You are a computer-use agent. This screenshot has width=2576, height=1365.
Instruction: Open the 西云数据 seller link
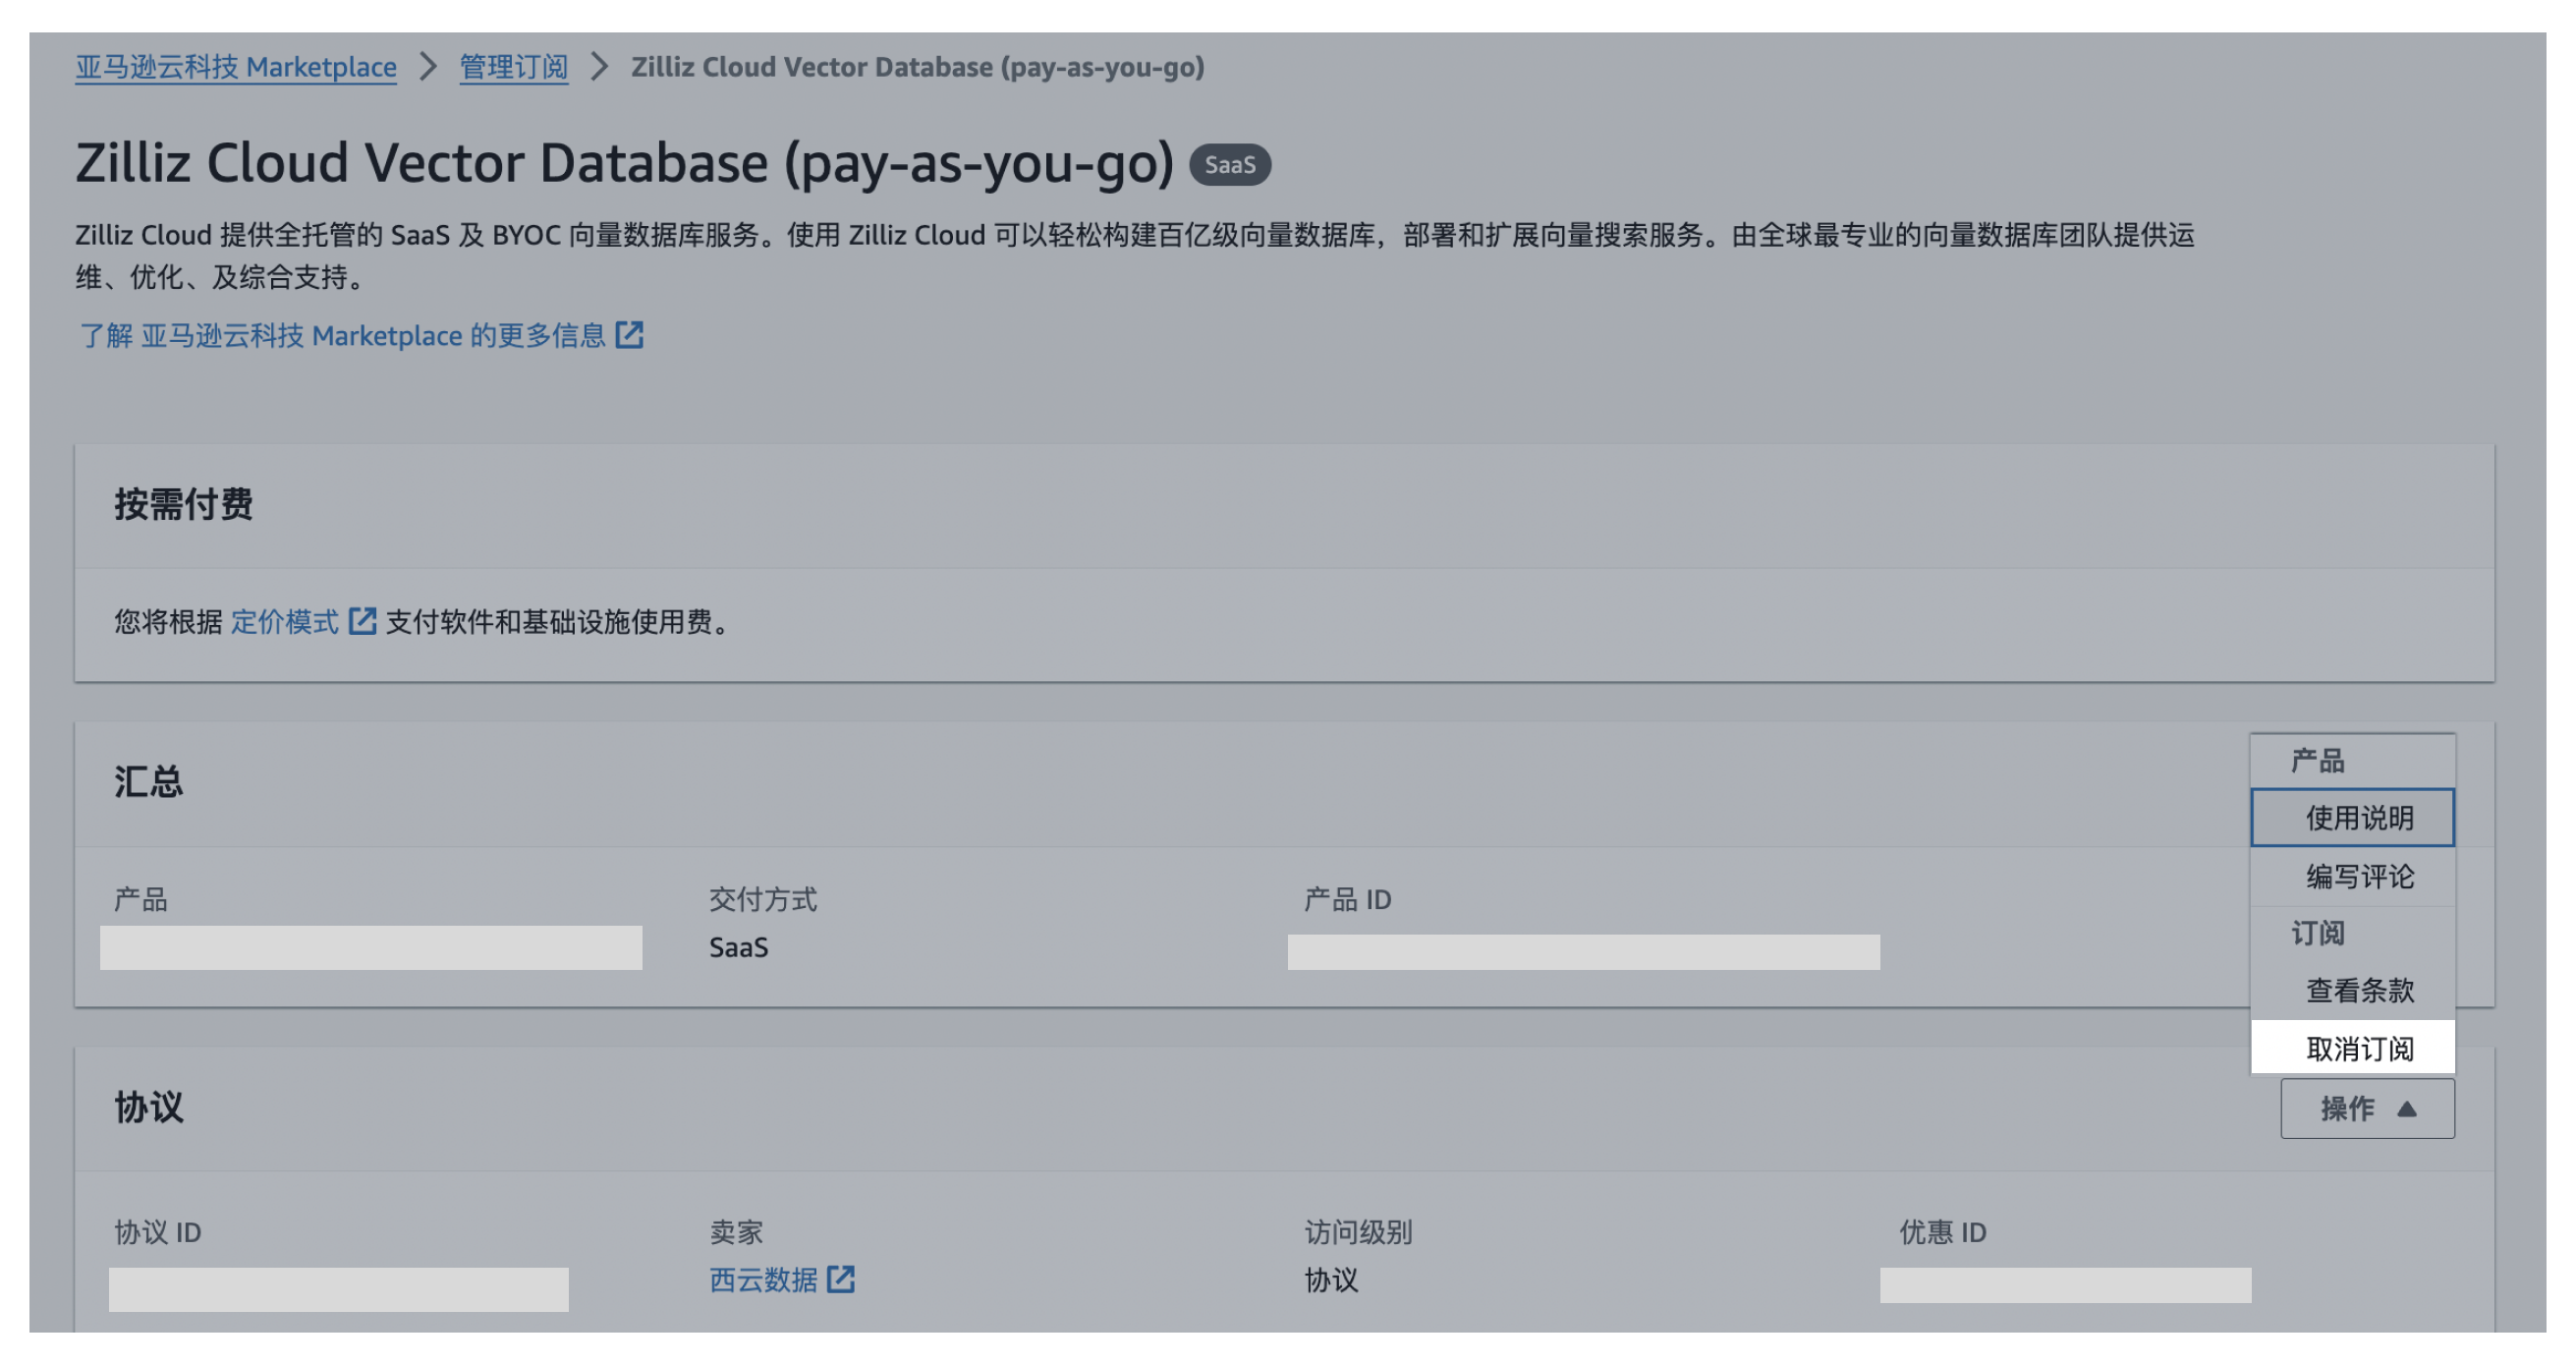tap(763, 1280)
